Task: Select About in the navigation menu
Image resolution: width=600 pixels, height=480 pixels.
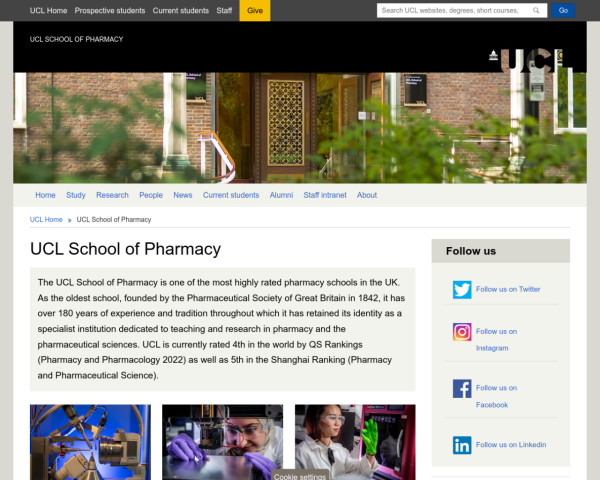Action: click(367, 195)
